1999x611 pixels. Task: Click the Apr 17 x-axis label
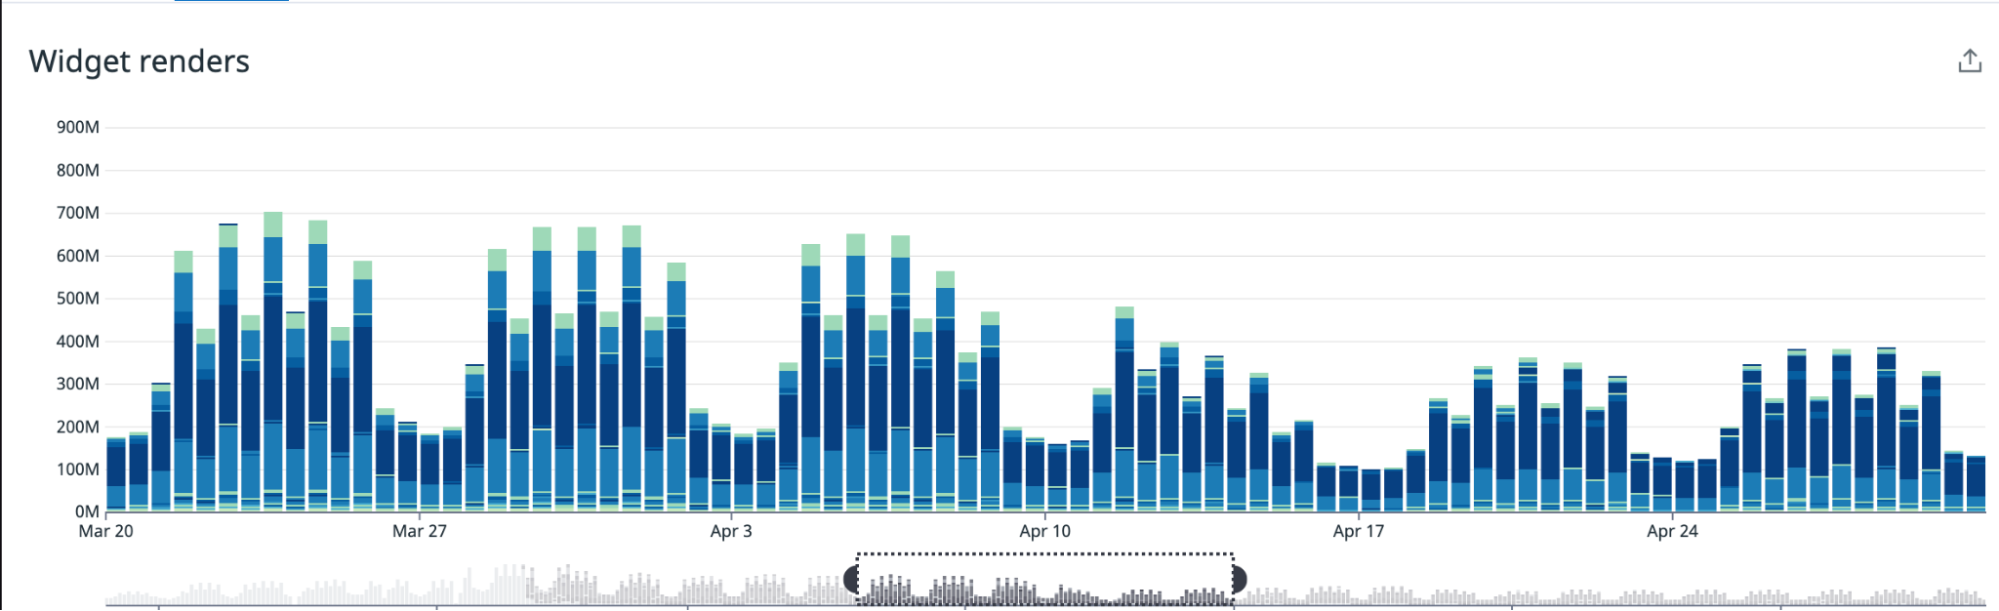click(1358, 531)
